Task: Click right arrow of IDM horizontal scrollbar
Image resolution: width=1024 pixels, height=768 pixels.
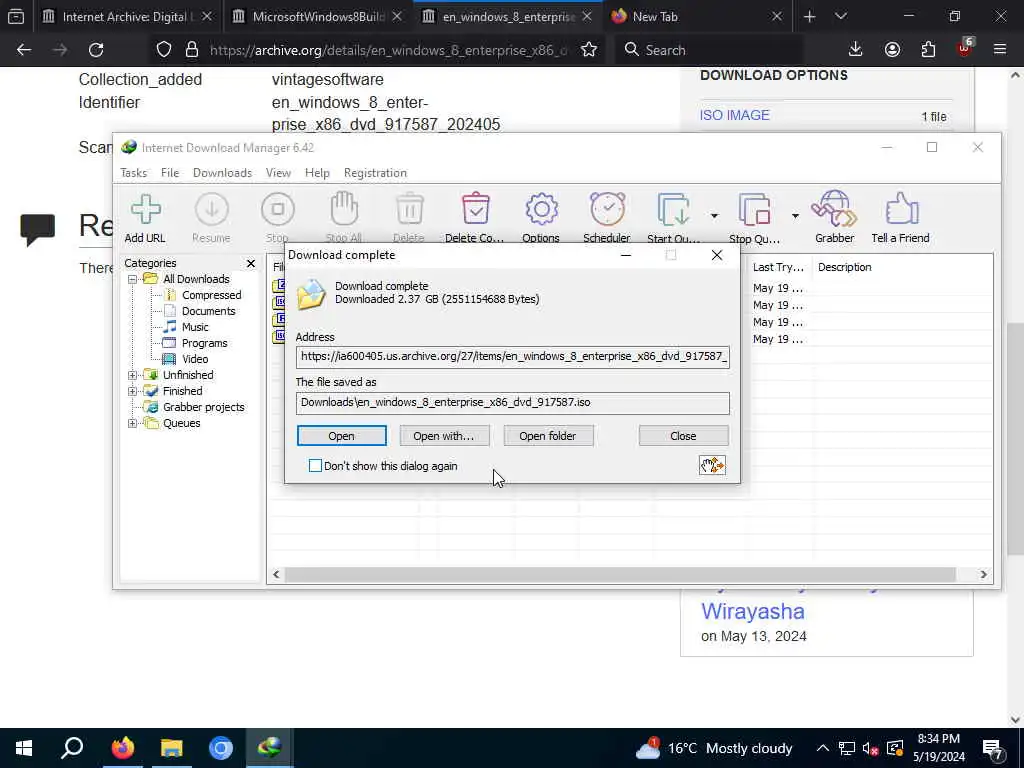Action: (x=984, y=575)
